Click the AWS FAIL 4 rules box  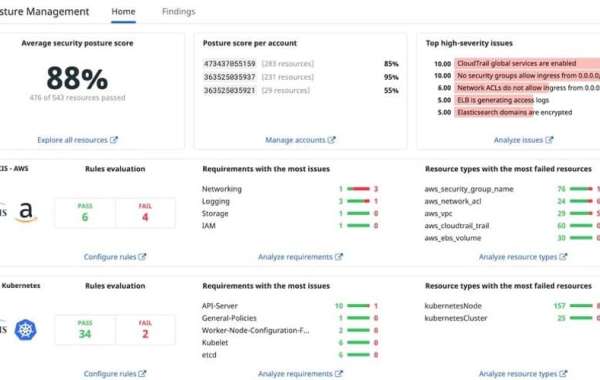(145, 213)
